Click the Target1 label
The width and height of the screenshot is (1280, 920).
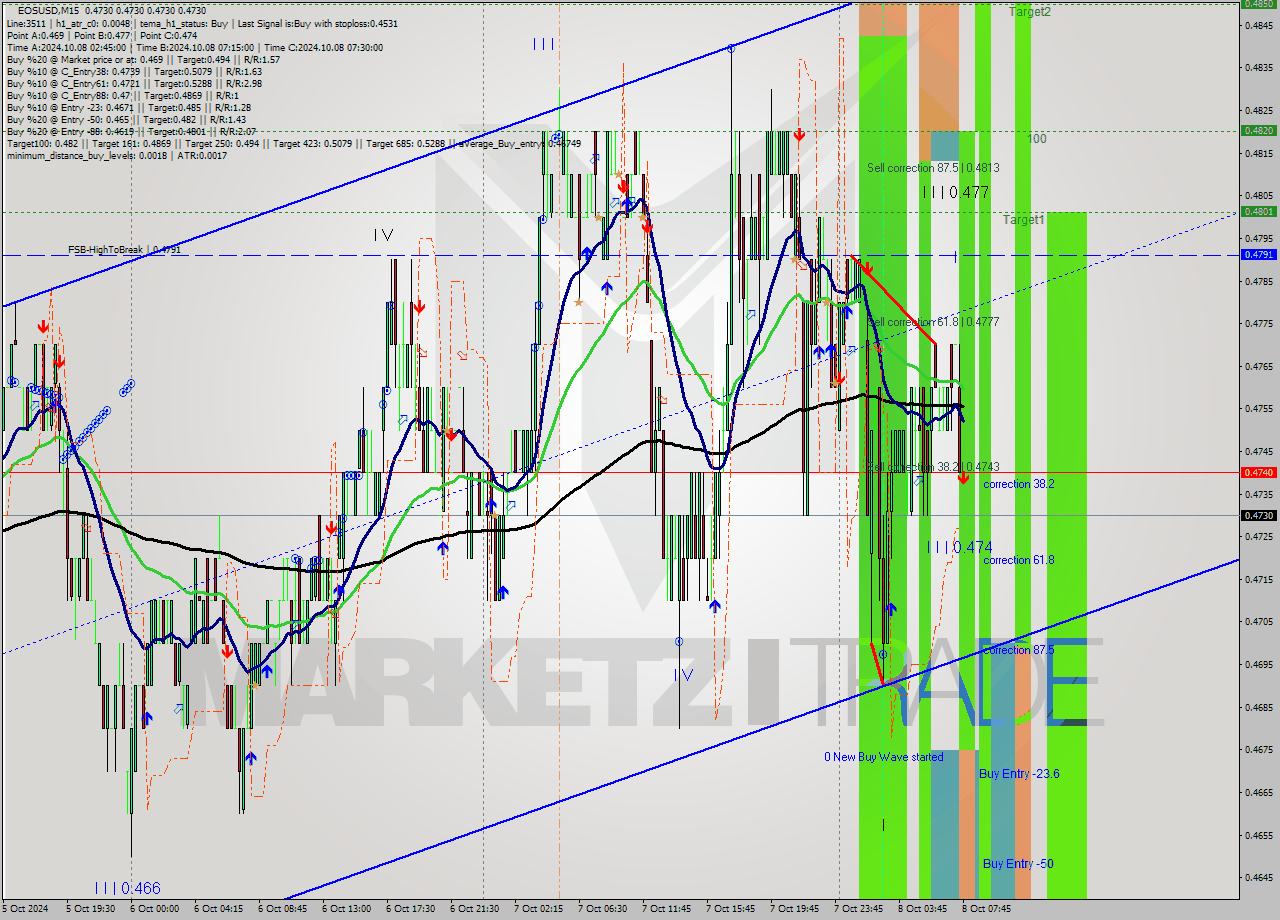click(1024, 219)
